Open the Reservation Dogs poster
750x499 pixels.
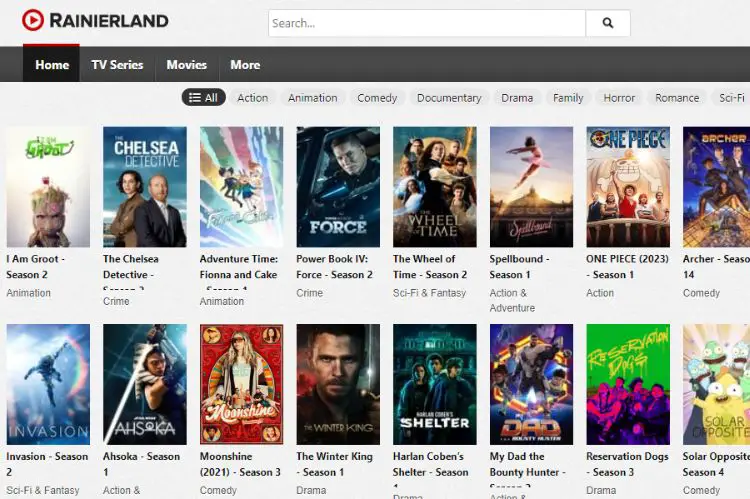pos(628,384)
